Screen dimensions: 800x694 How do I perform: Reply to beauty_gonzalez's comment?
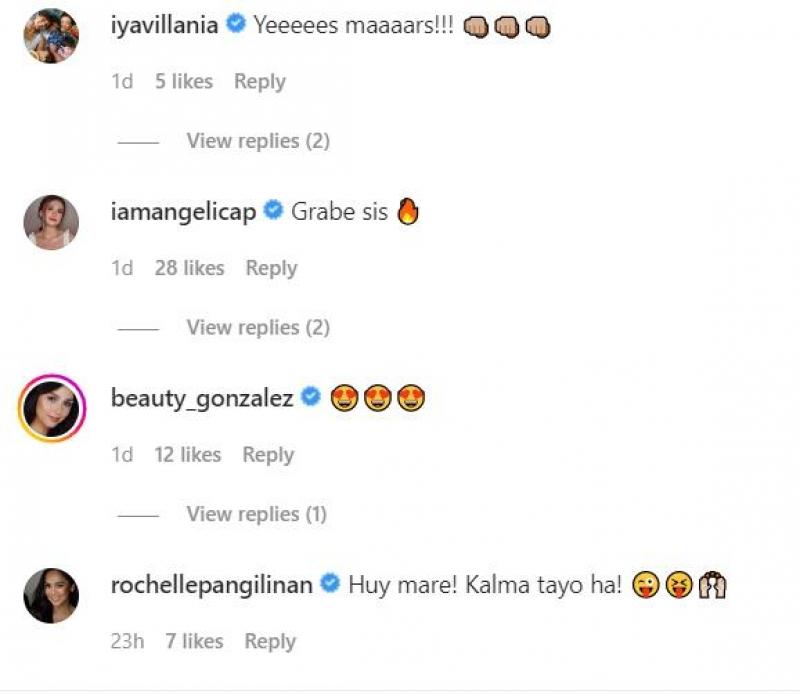click(x=268, y=455)
